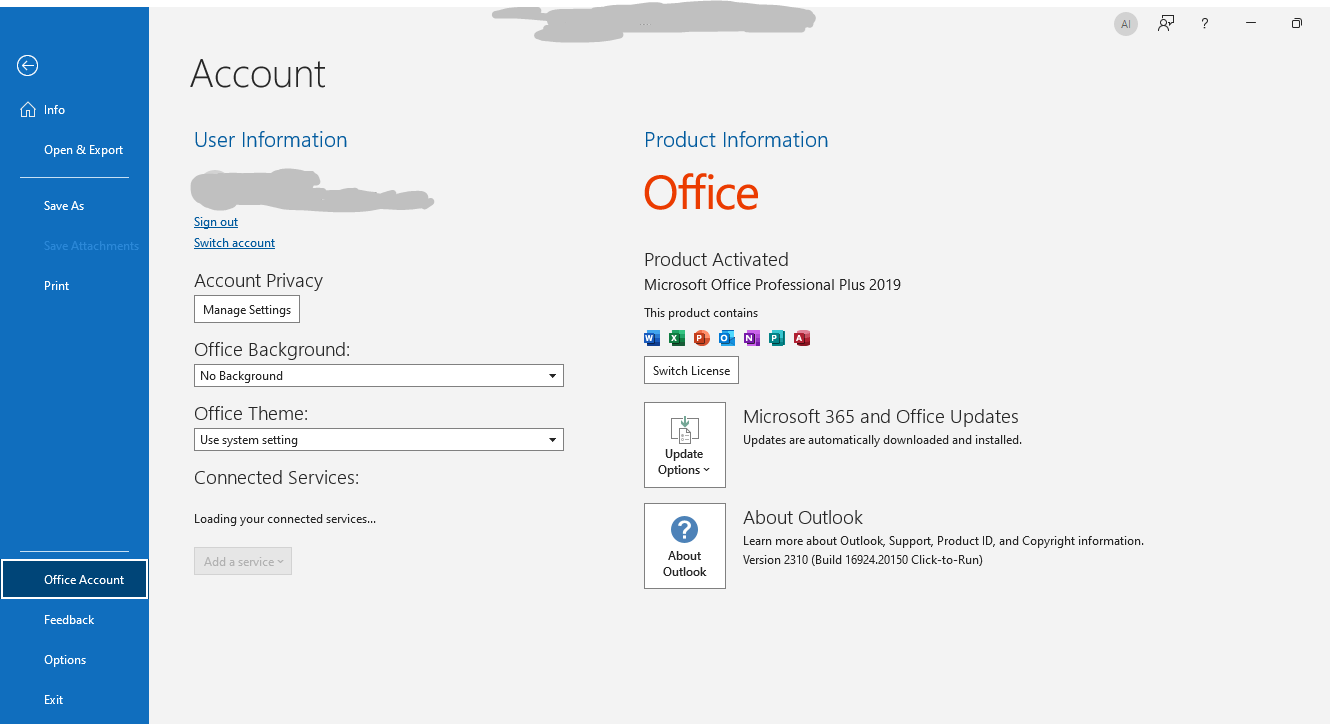Switch to the Print section

(x=56, y=285)
